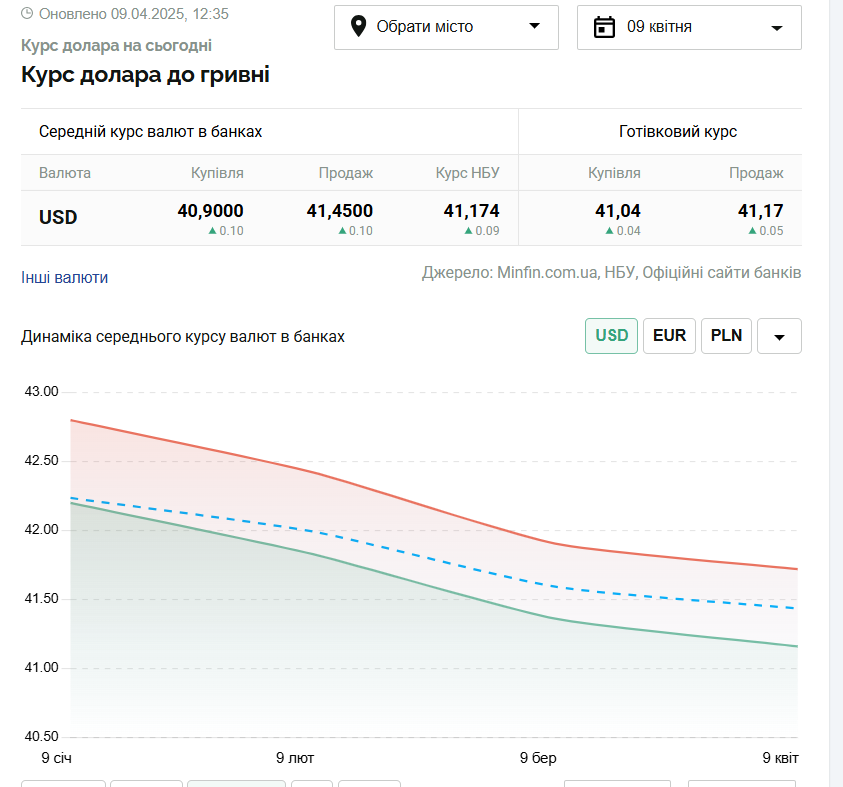The image size is (843, 787).
Task: Select the "Середній курс валют в банках" header
Action: [x=150, y=131]
